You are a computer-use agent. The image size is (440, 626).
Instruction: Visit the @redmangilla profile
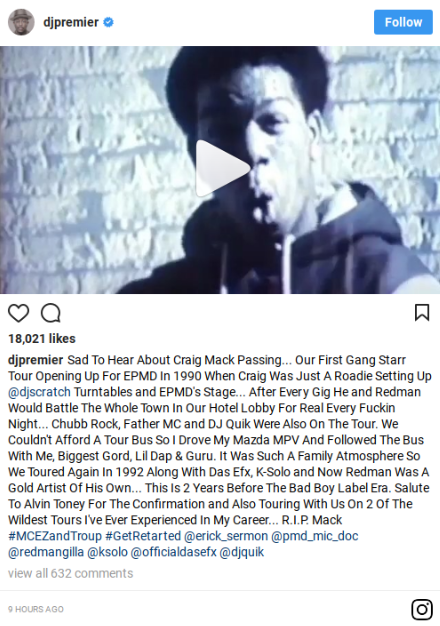[46, 552]
